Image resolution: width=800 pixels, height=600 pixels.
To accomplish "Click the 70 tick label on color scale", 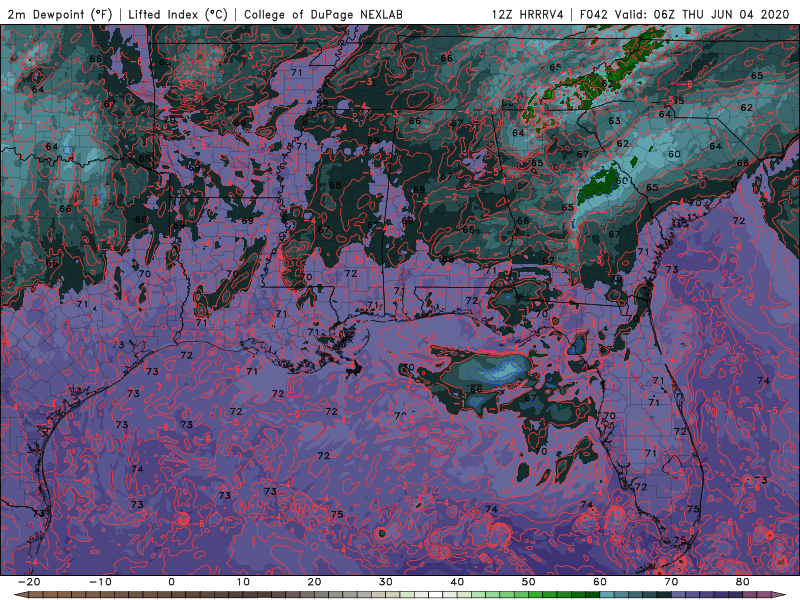I will pos(671,582).
